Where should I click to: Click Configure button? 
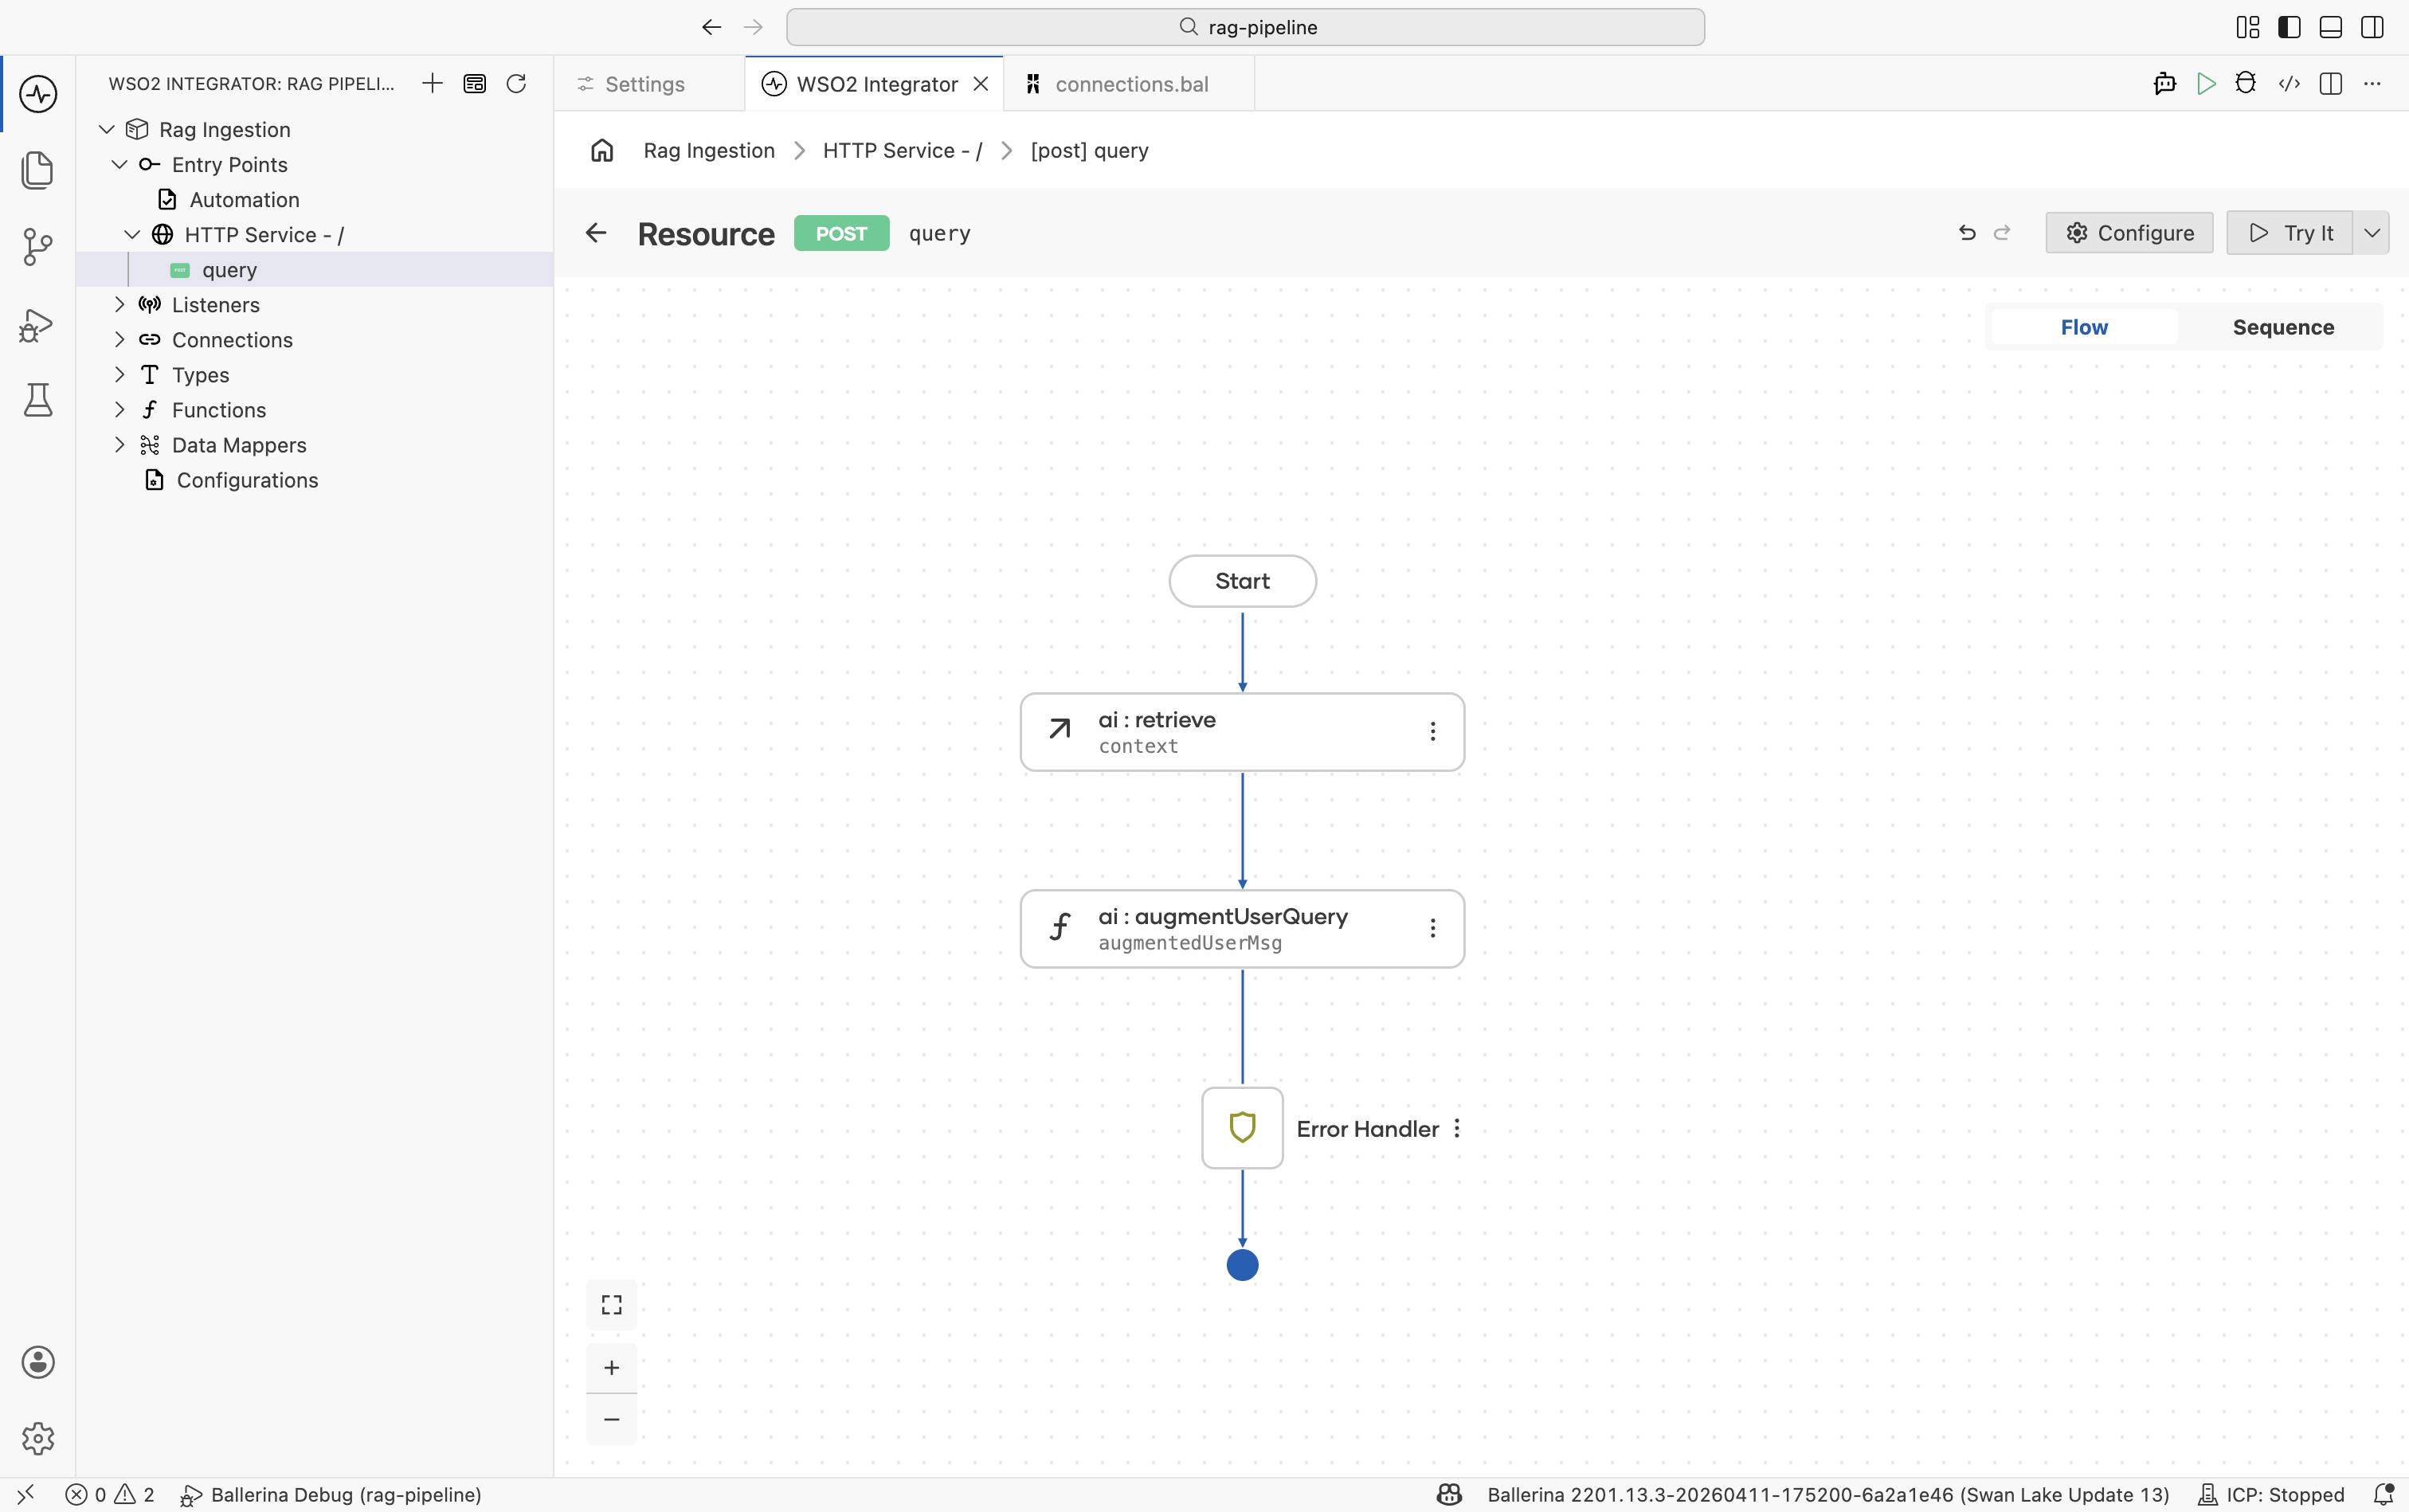pos(2129,233)
